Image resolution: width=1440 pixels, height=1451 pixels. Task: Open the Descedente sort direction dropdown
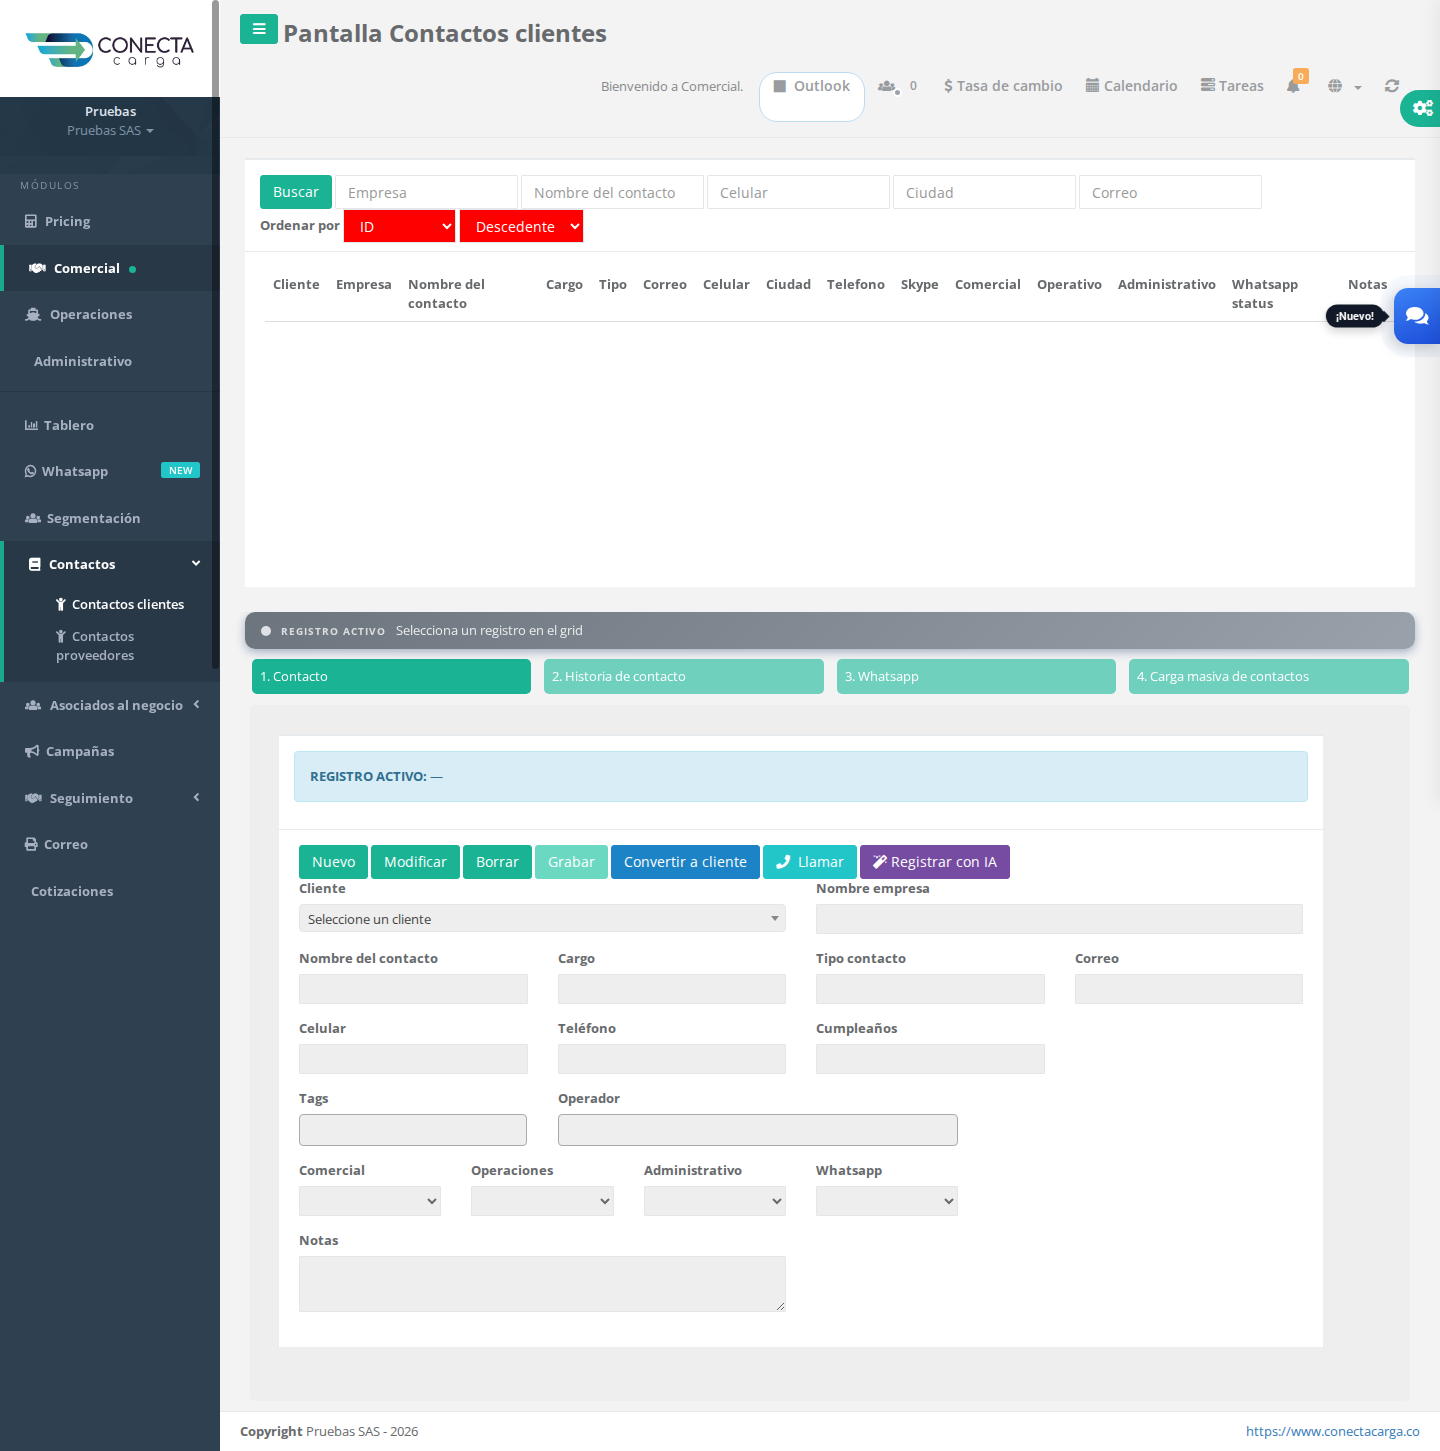click(x=521, y=226)
